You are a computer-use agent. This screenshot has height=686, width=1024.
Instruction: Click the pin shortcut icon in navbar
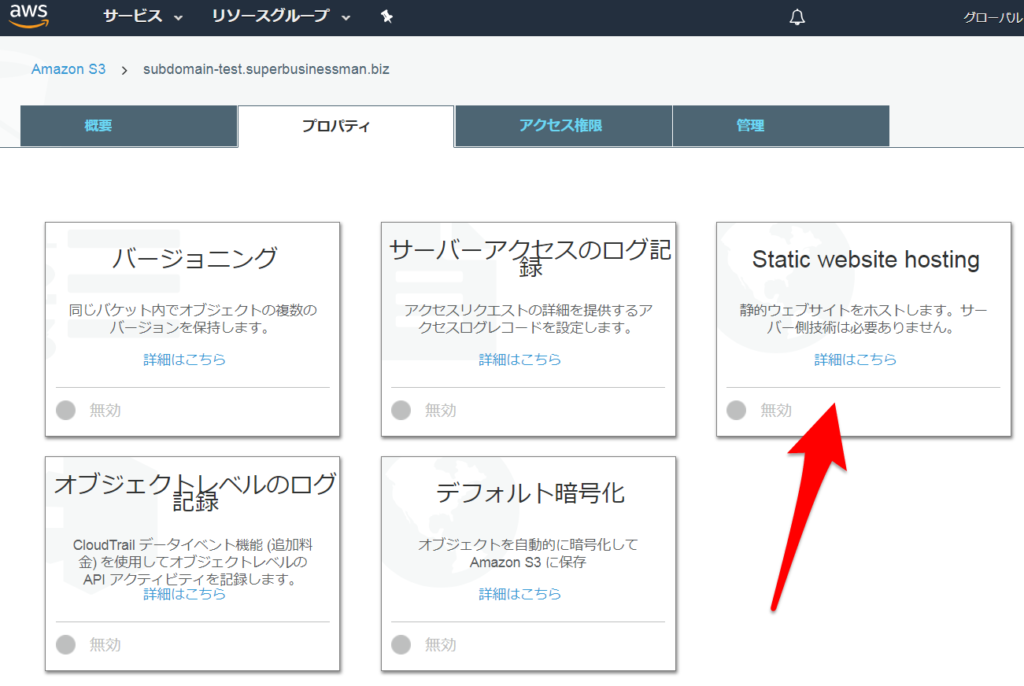(387, 16)
